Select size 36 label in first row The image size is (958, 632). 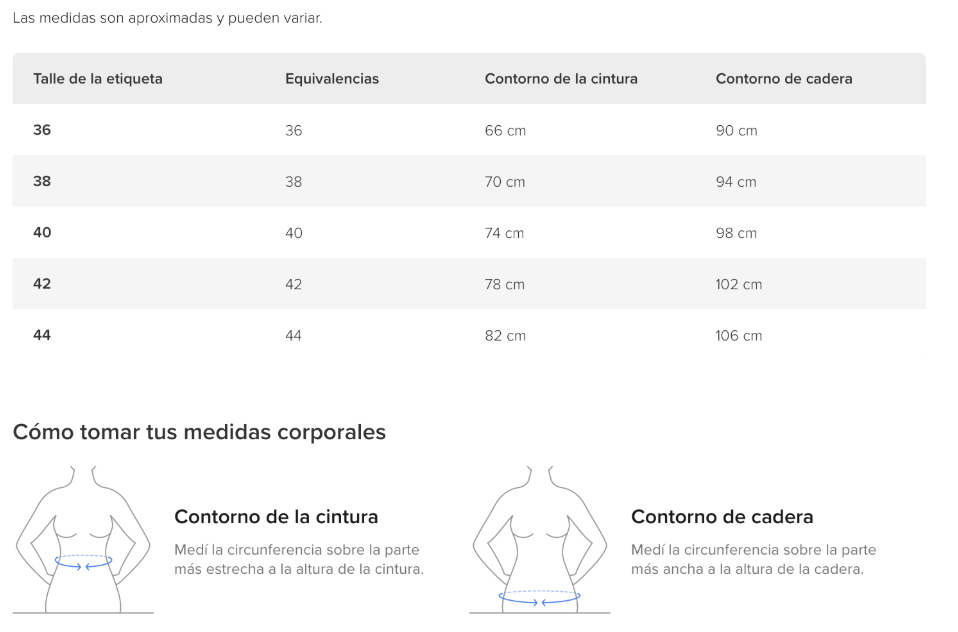42,130
